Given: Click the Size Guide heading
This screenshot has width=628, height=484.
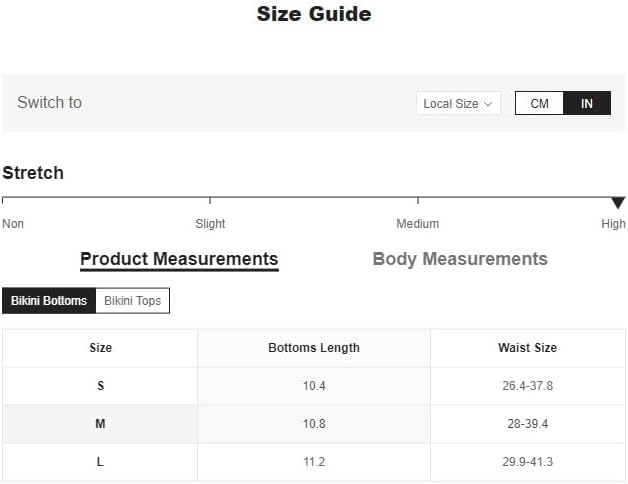Looking at the screenshot, I should pyautogui.click(x=314, y=14).
